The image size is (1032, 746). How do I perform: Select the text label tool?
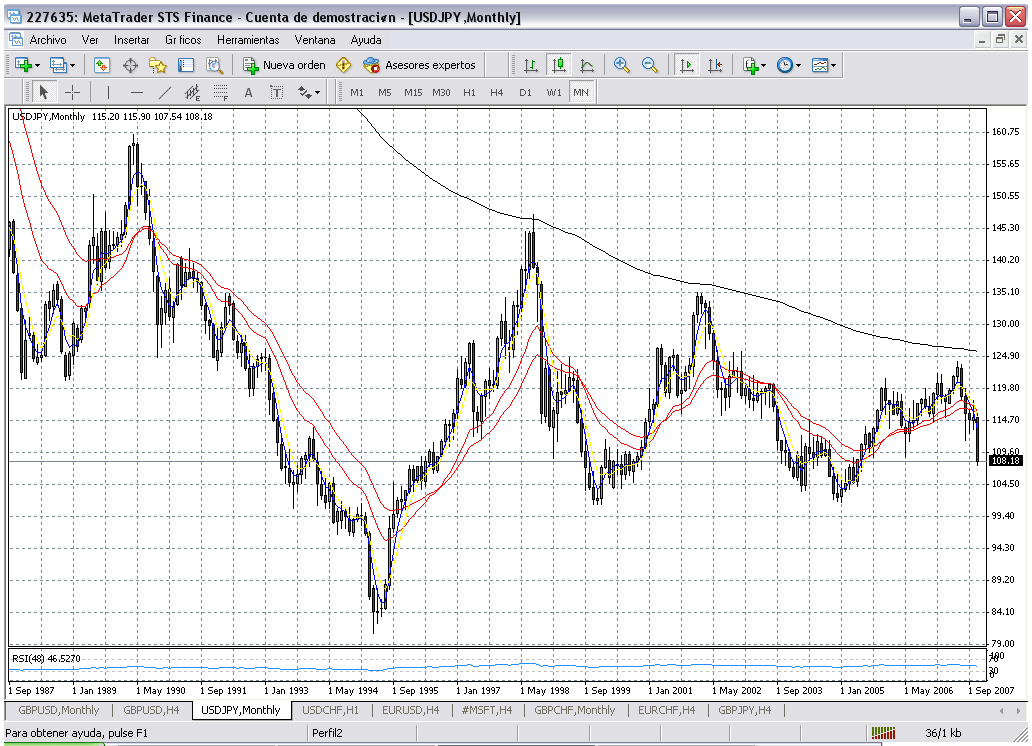pos(276,92)
